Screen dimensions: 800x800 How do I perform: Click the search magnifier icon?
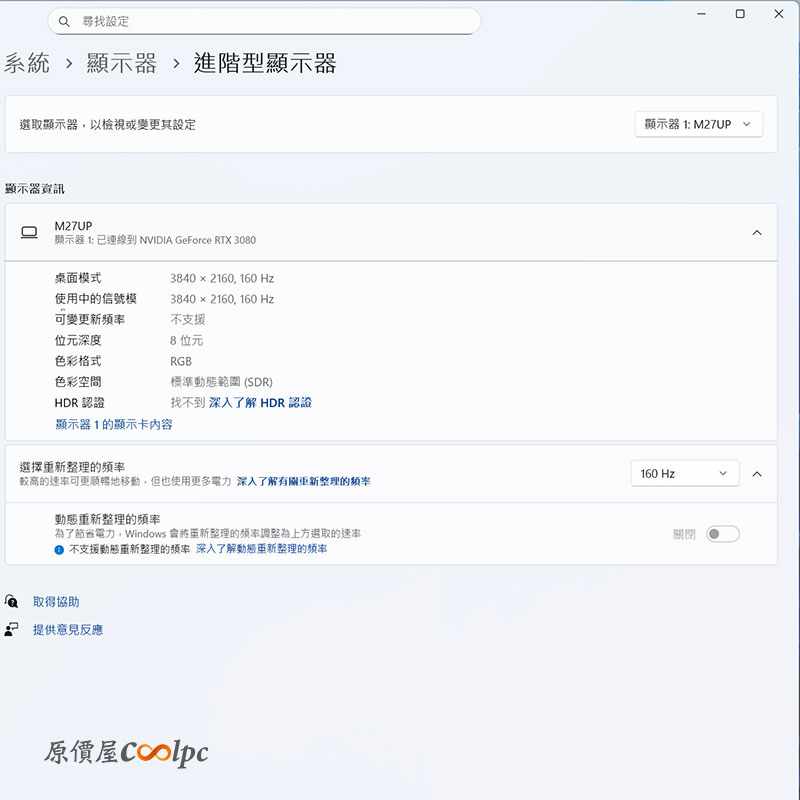coord(65,21)
